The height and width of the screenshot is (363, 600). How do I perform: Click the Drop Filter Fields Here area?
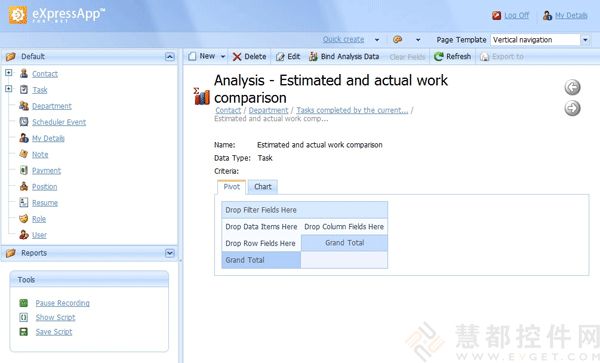(305, 210)
